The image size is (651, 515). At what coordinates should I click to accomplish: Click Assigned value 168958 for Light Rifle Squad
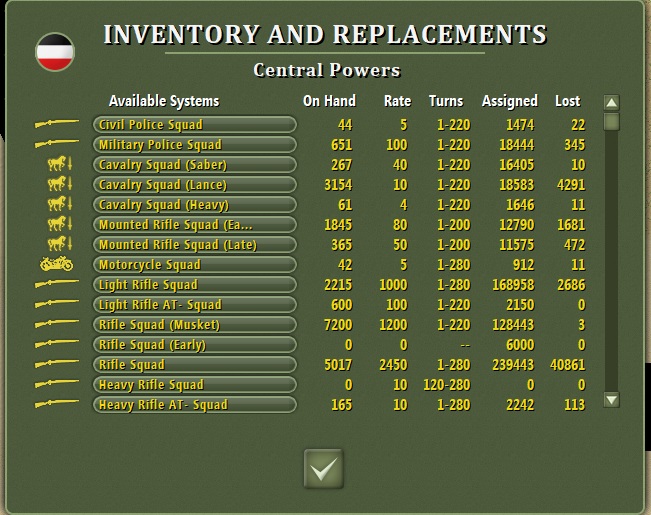pos(513,284)
